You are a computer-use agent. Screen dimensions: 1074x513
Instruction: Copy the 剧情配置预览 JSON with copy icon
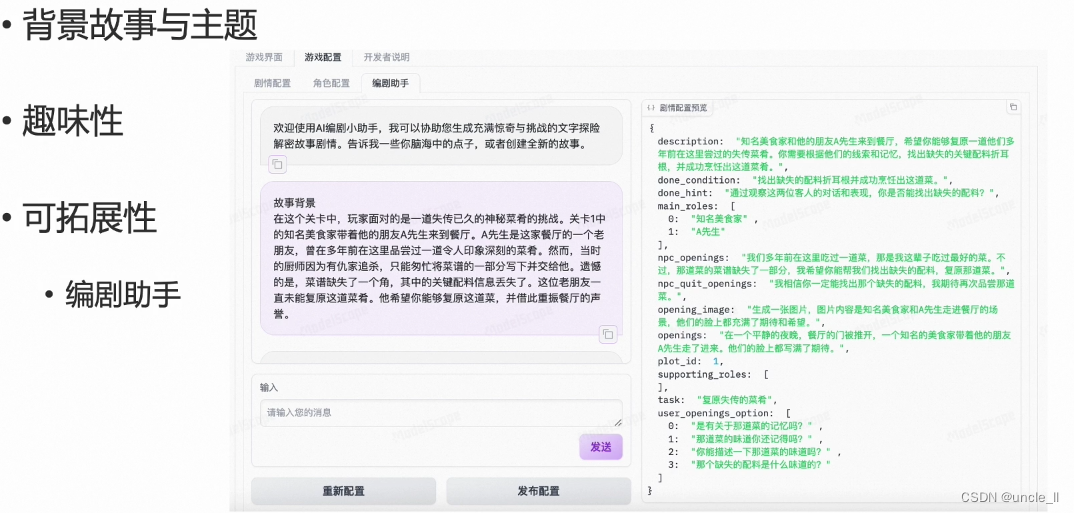pyautogui.click(x=1013, y=107)
